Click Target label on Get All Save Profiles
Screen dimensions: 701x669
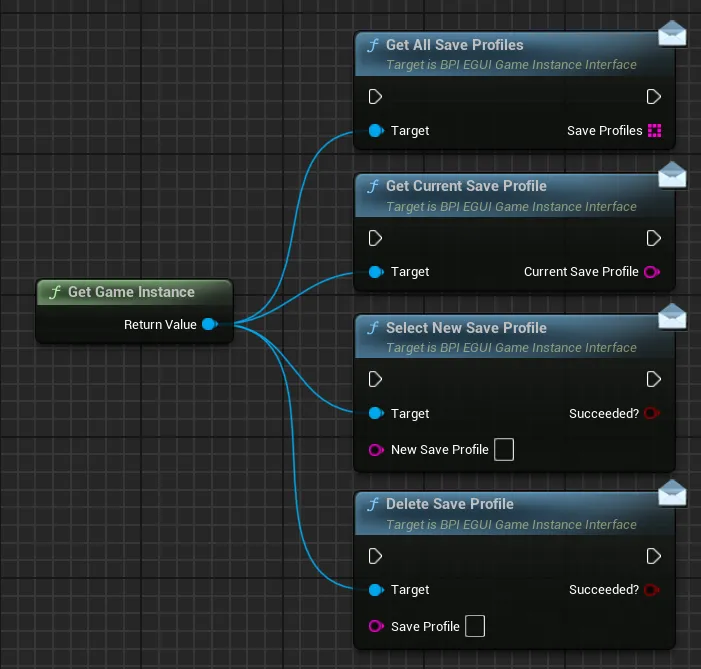click(410, 131)
